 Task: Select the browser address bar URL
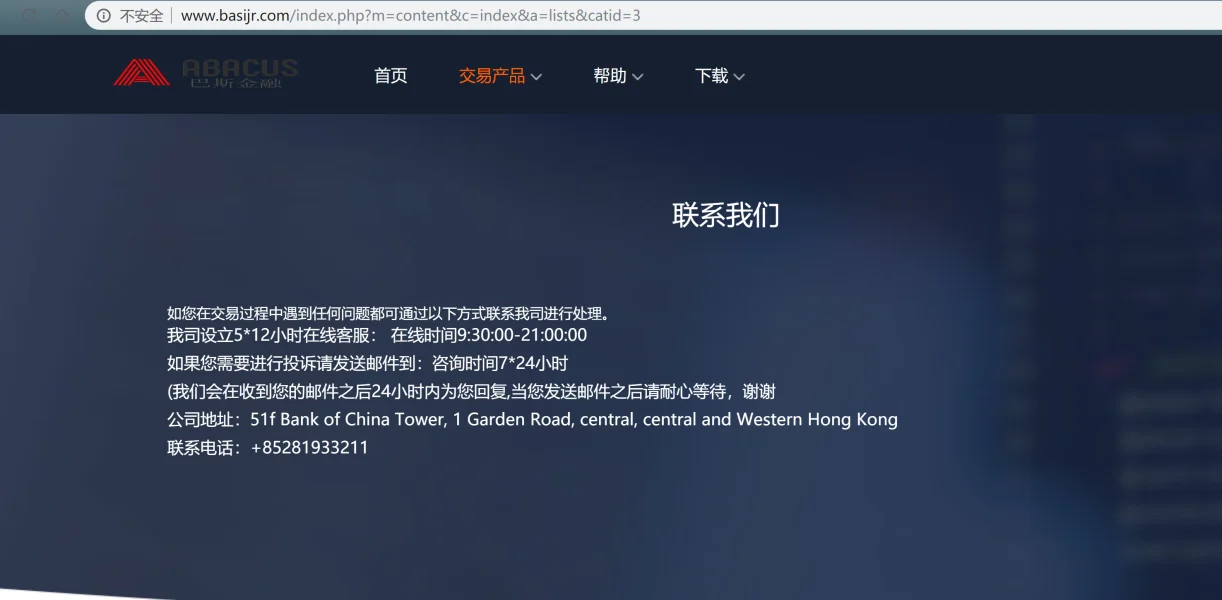[411, 15]
